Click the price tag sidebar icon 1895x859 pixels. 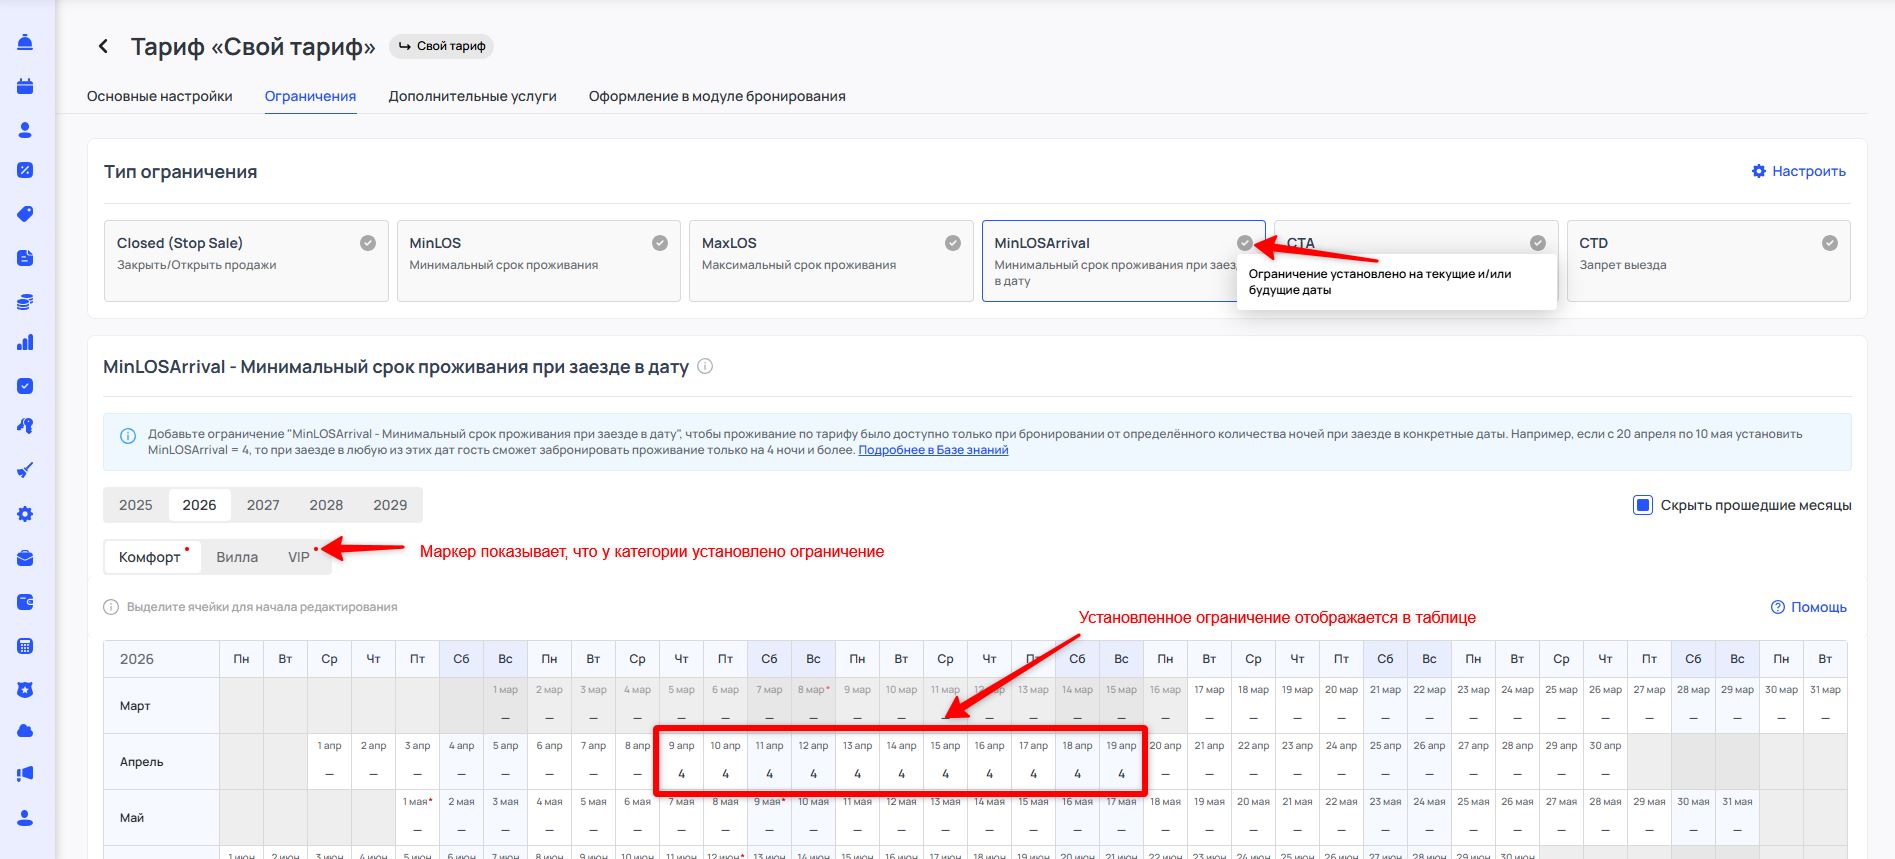coord(25,214)
